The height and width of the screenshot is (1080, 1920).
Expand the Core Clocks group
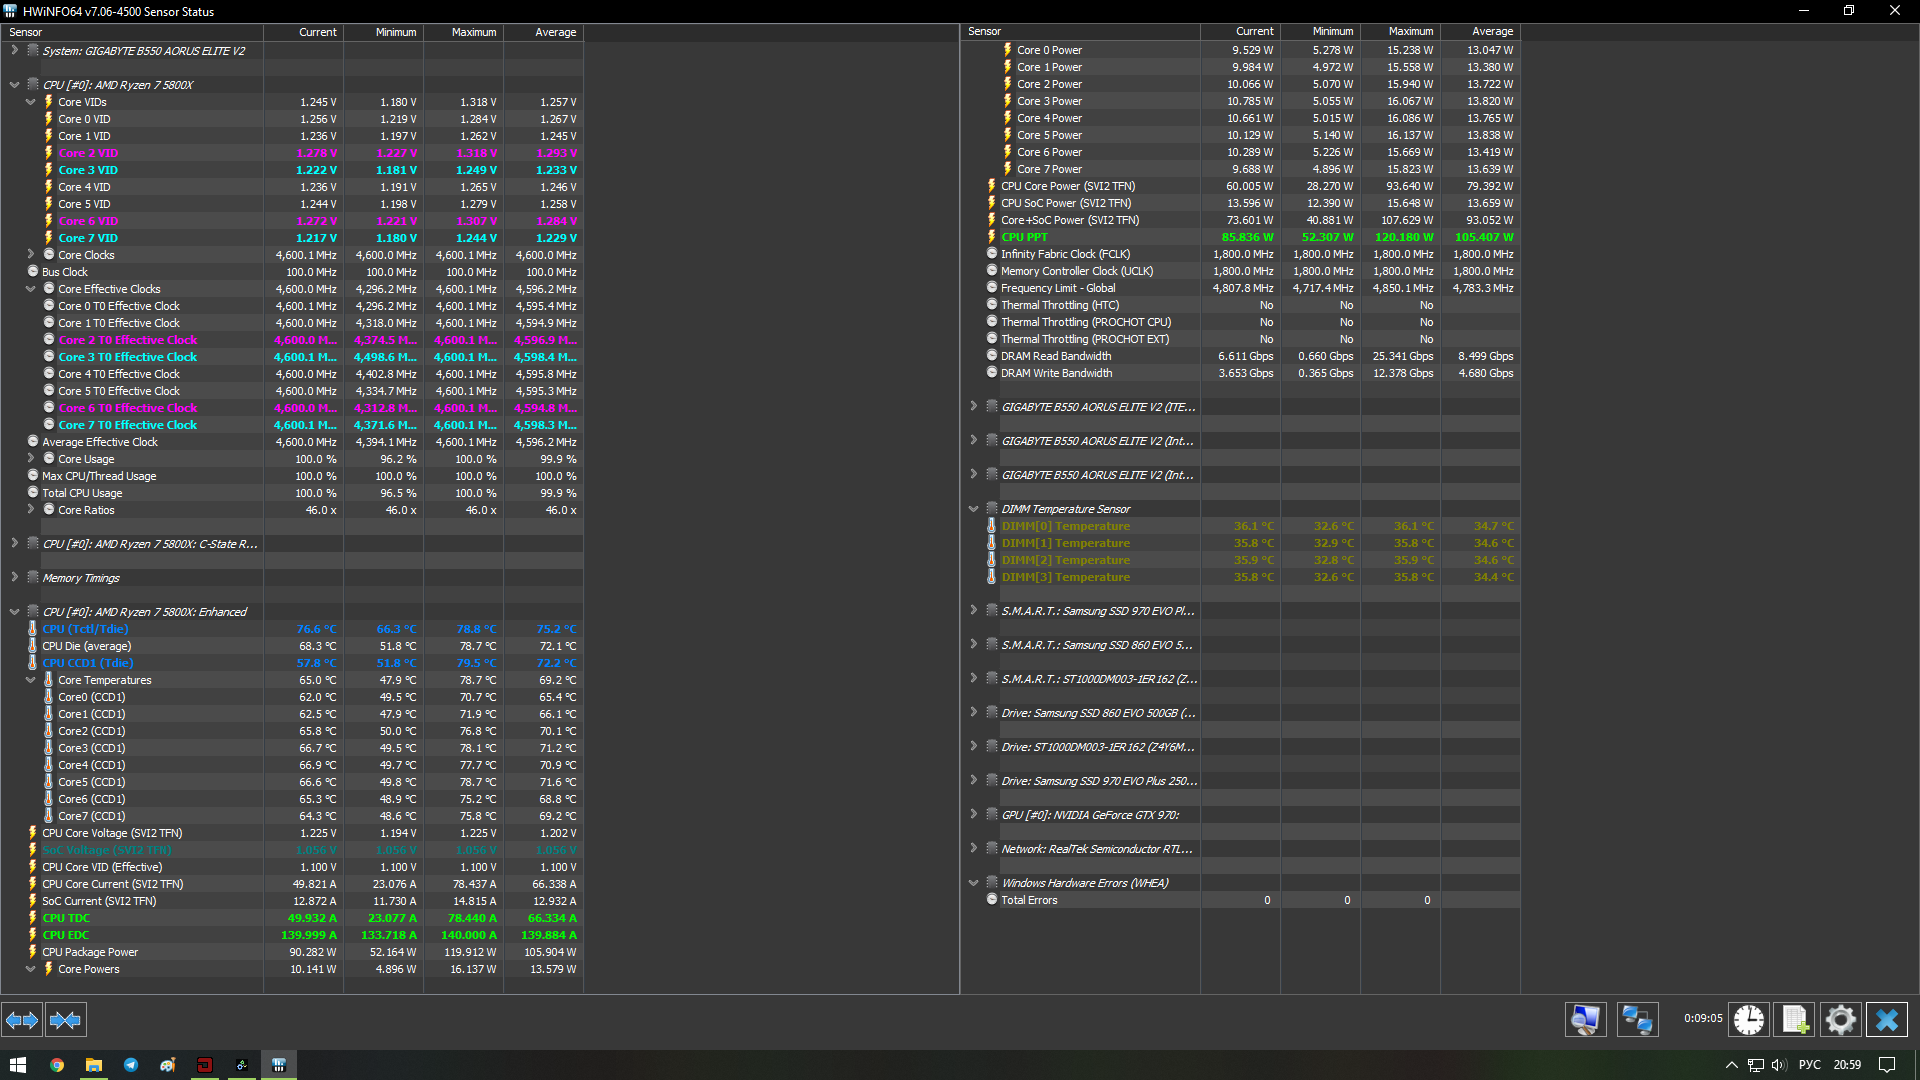pyautogui.click(x=30, y=255)
